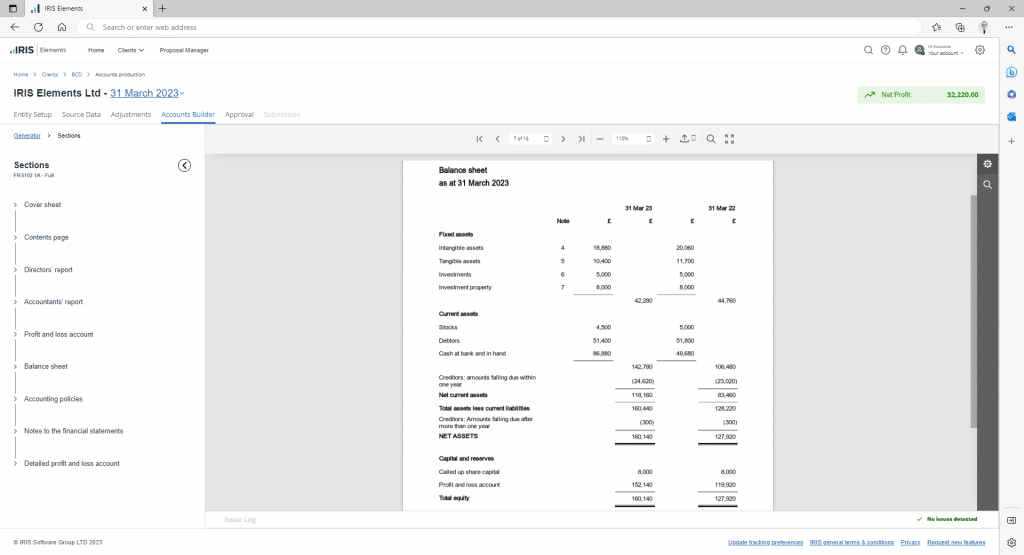The height and width of the screenshot is (555, 1024).
Task: Switch to the Entity Setup tab
Action: [33, 114]
